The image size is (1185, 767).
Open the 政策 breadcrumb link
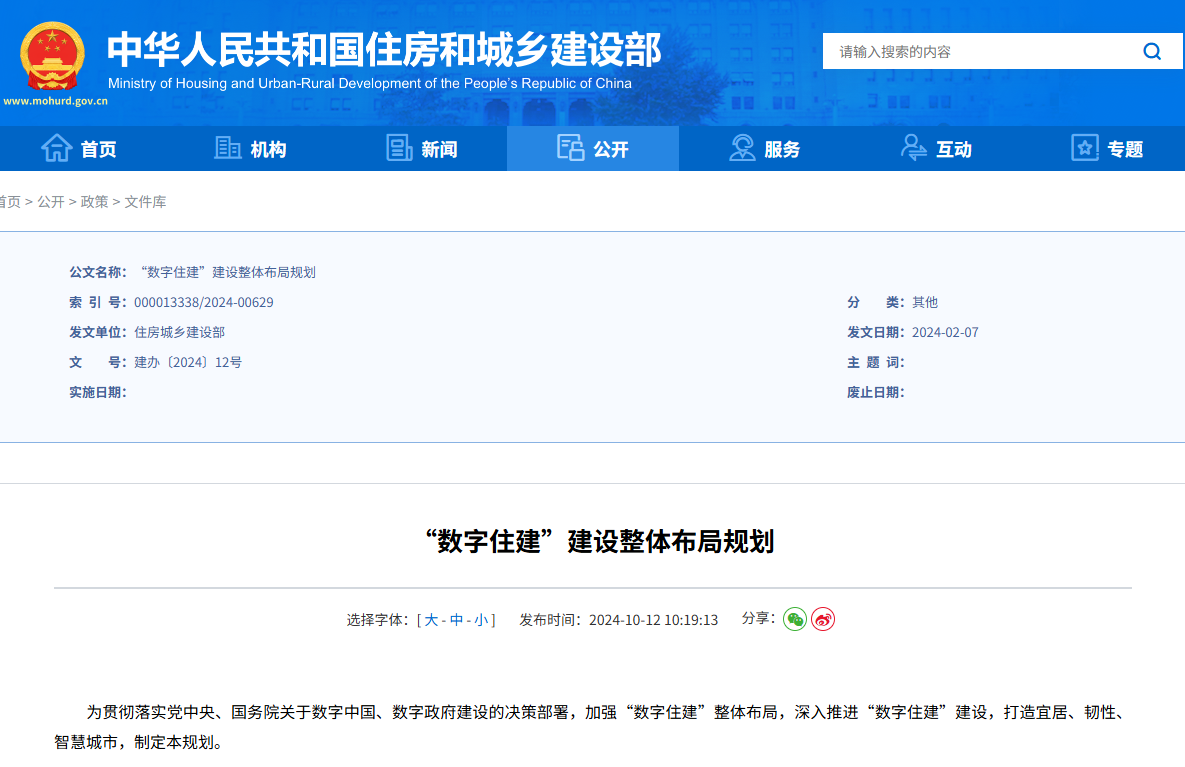pyautogui.click(x=93, y=201)
